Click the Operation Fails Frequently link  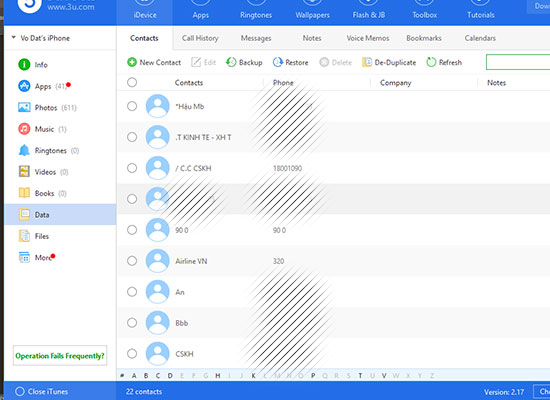coord(60,356)
